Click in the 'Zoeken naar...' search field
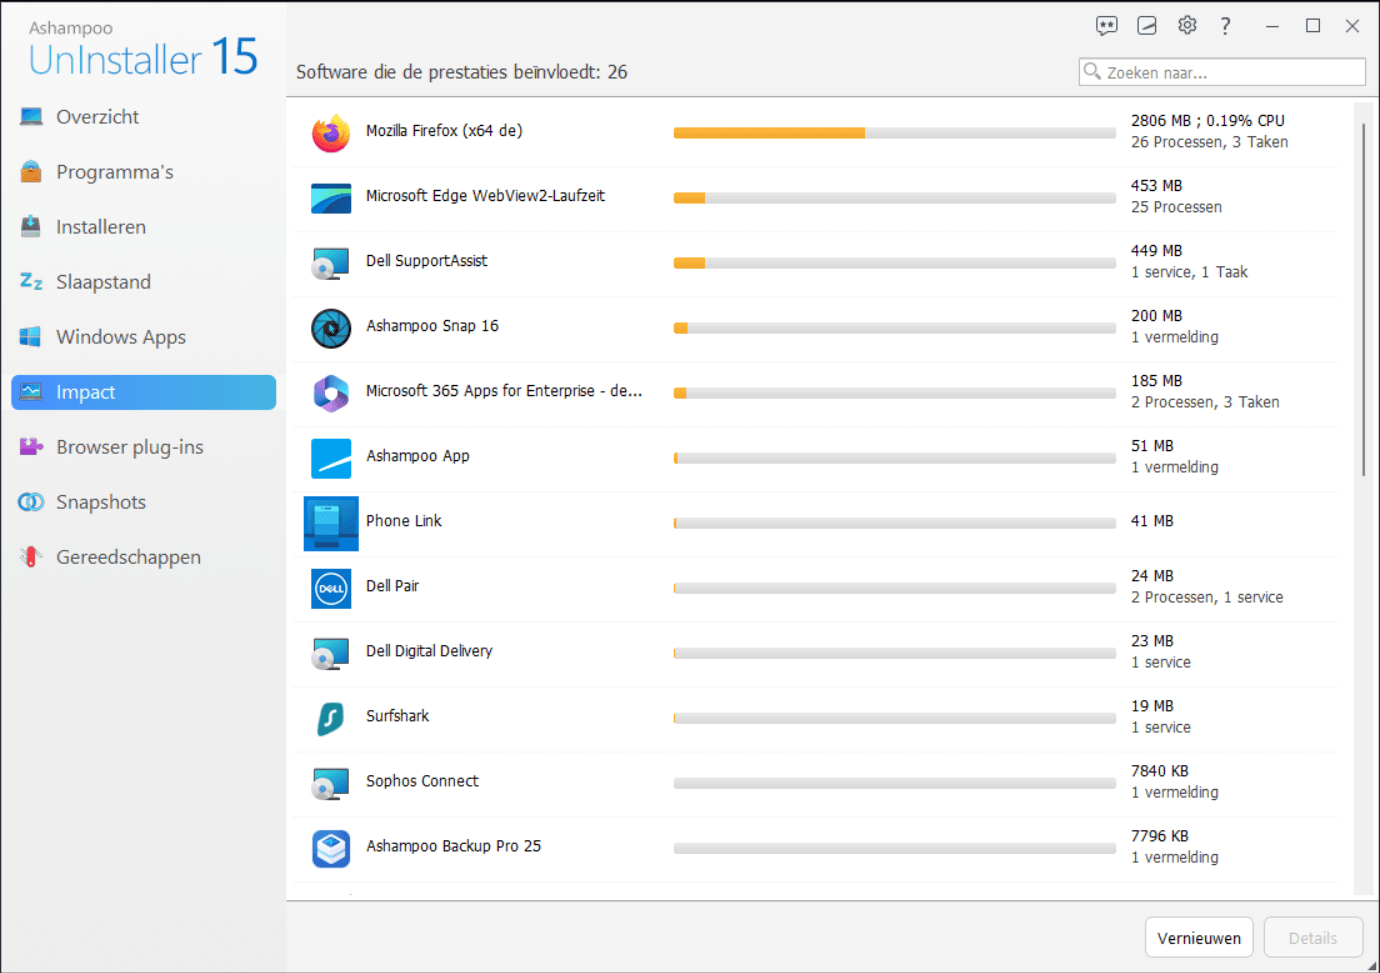1380x973 pixels. [1223, 72]
